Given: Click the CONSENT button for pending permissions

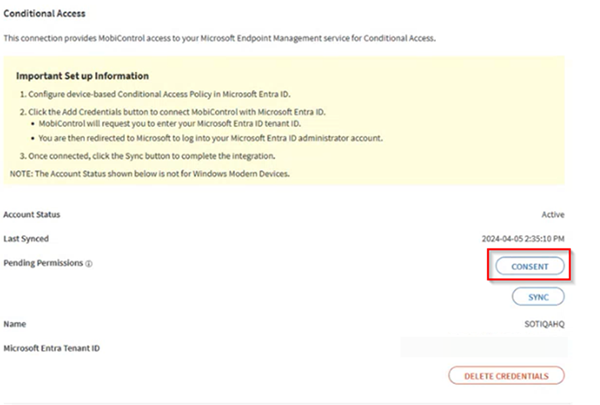Looking at the screenshot, I should tap(530, 266).
